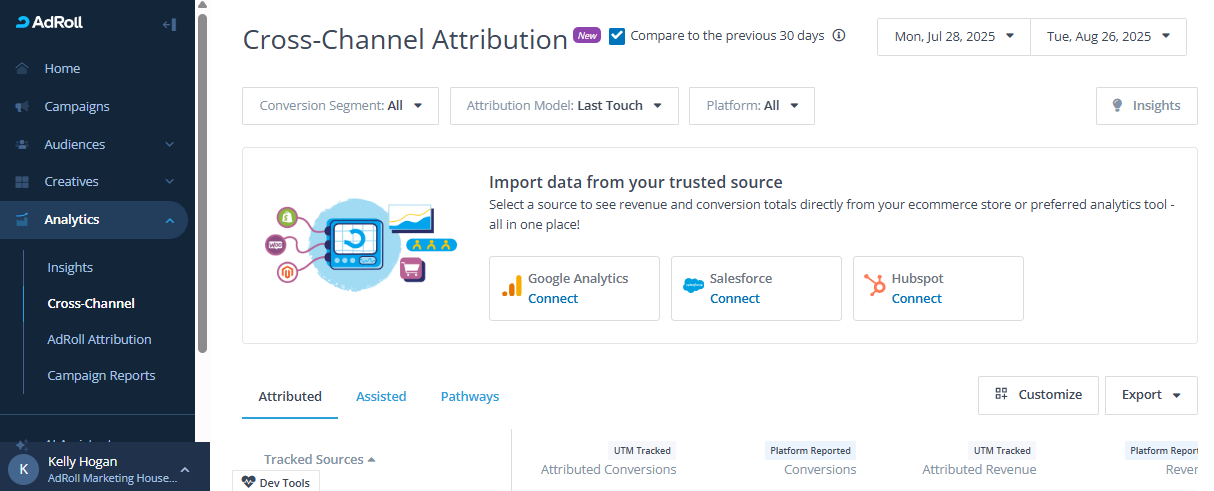Switch to the Pathways tab
This screenshot has width=1214, height=491.
469,397
